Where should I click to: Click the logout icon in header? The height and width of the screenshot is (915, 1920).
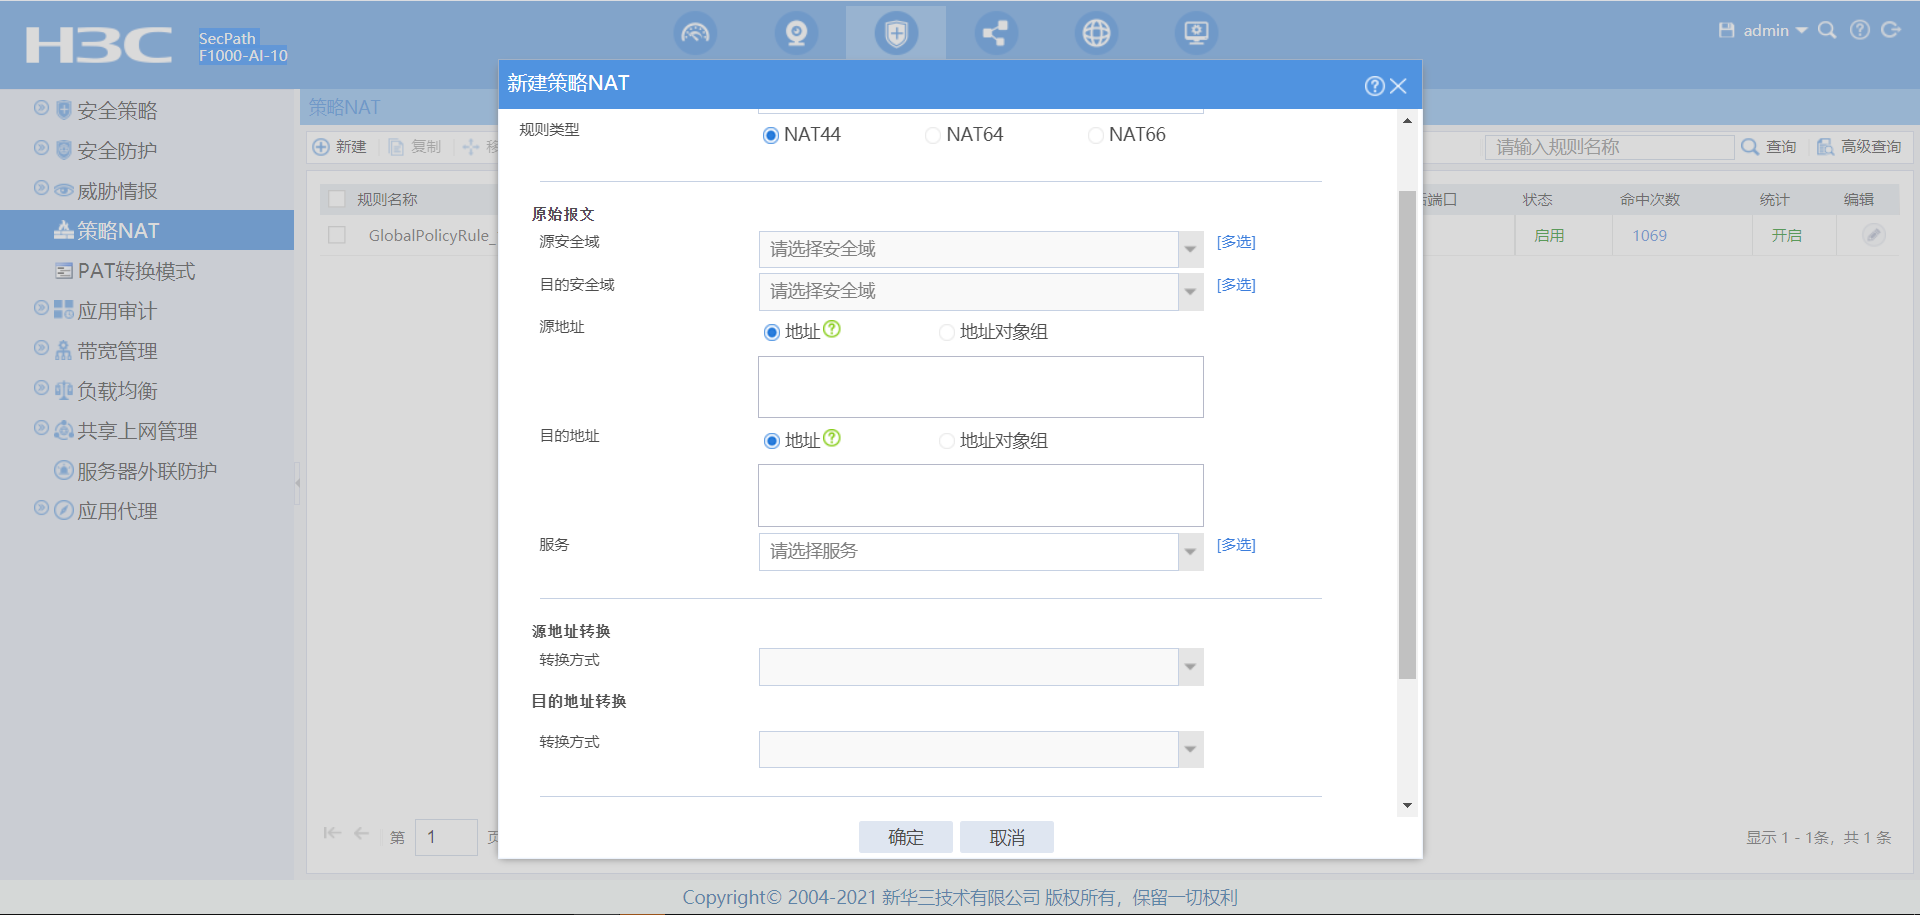tap(1891, 30)
